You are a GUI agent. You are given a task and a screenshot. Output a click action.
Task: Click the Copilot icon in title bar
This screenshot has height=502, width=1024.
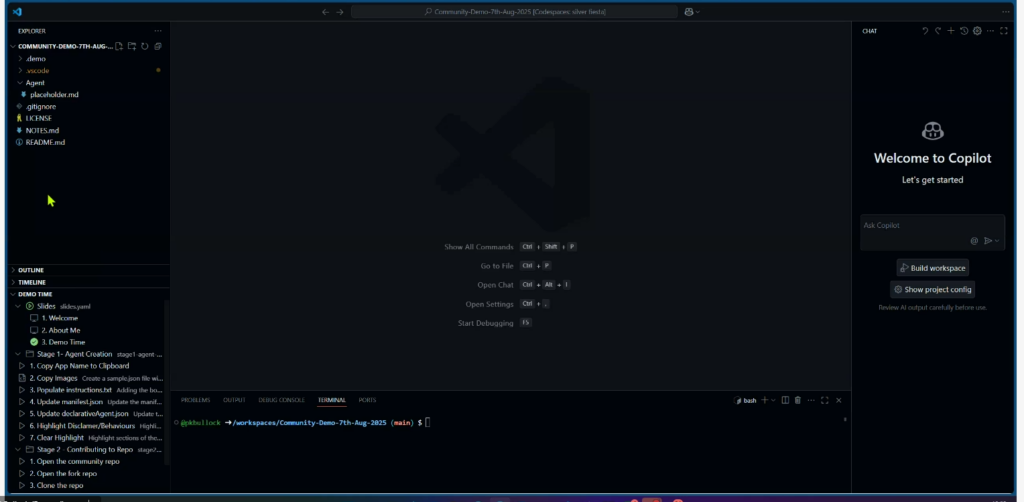click(x=688, y=12)
